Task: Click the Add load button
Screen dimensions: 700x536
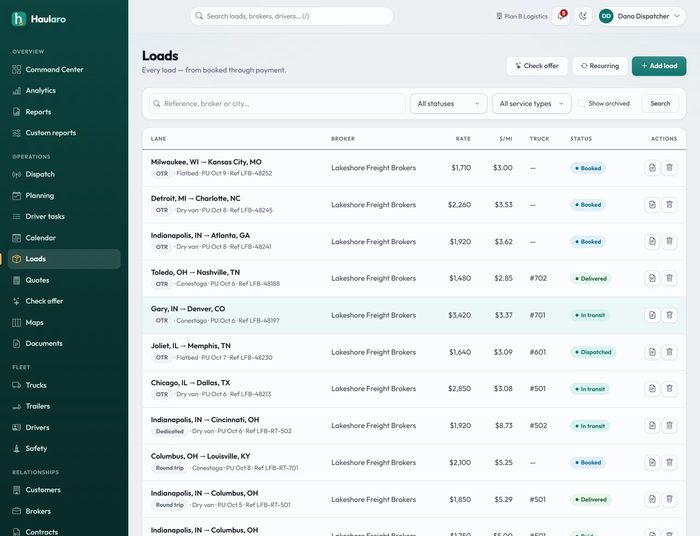Action: [659, 66]
